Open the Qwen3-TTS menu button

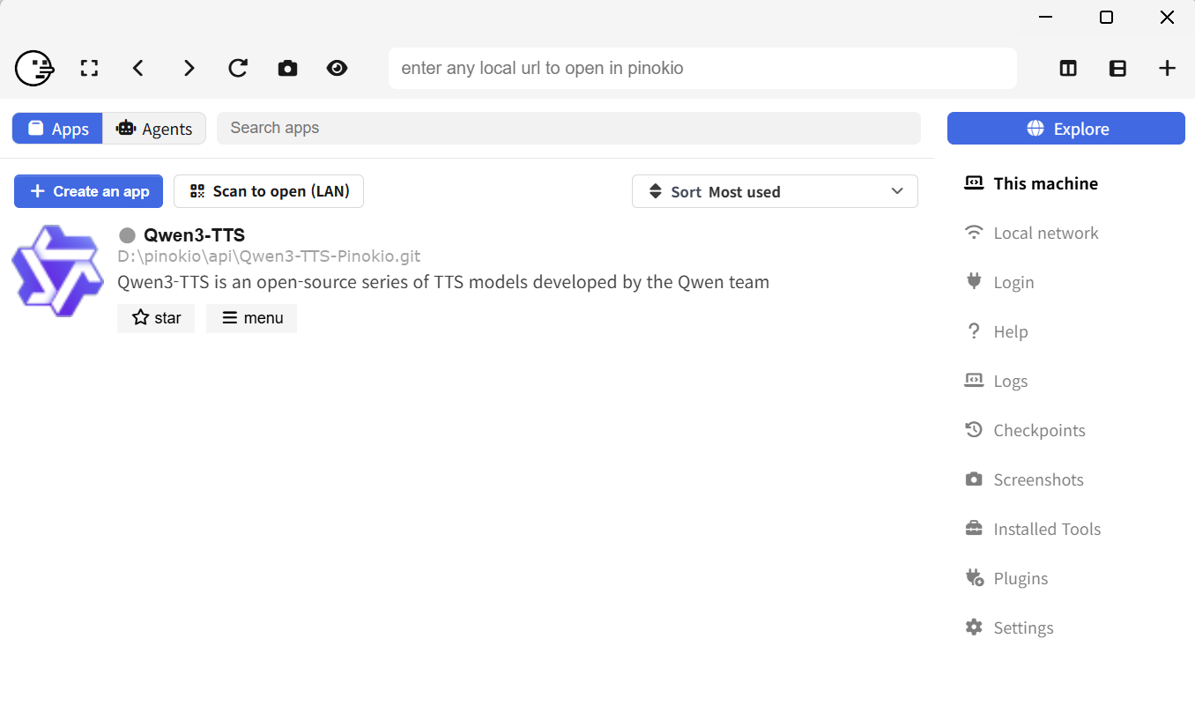251,318
